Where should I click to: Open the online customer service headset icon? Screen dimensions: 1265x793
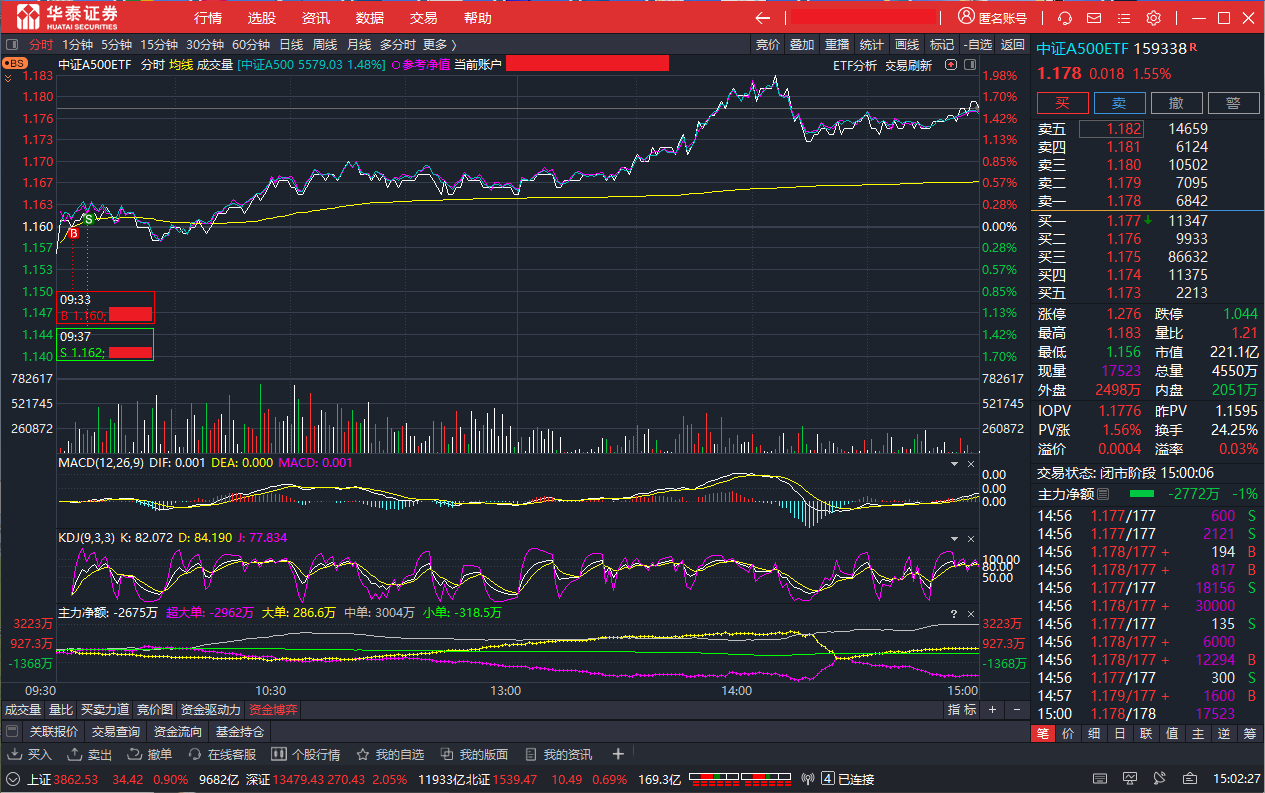pyautogui.click(x=1065, y=18)
